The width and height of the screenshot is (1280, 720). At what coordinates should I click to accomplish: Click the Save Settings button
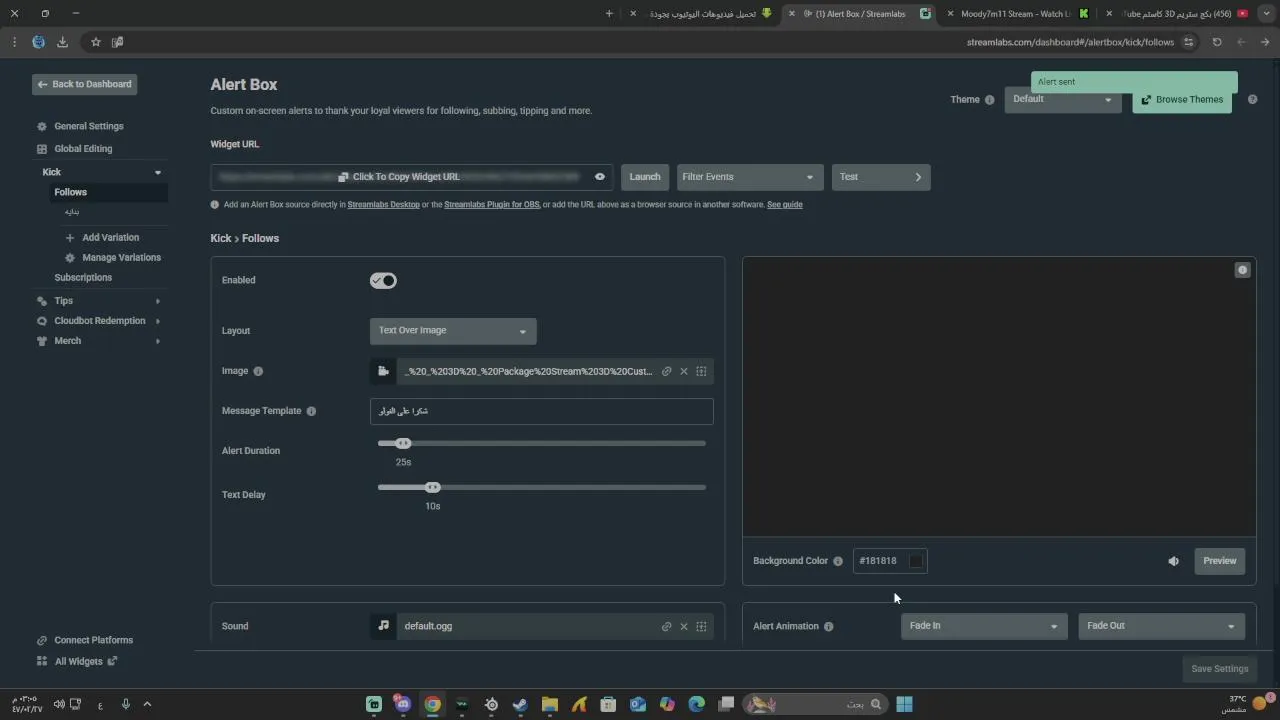click(x=1220, y=669)
